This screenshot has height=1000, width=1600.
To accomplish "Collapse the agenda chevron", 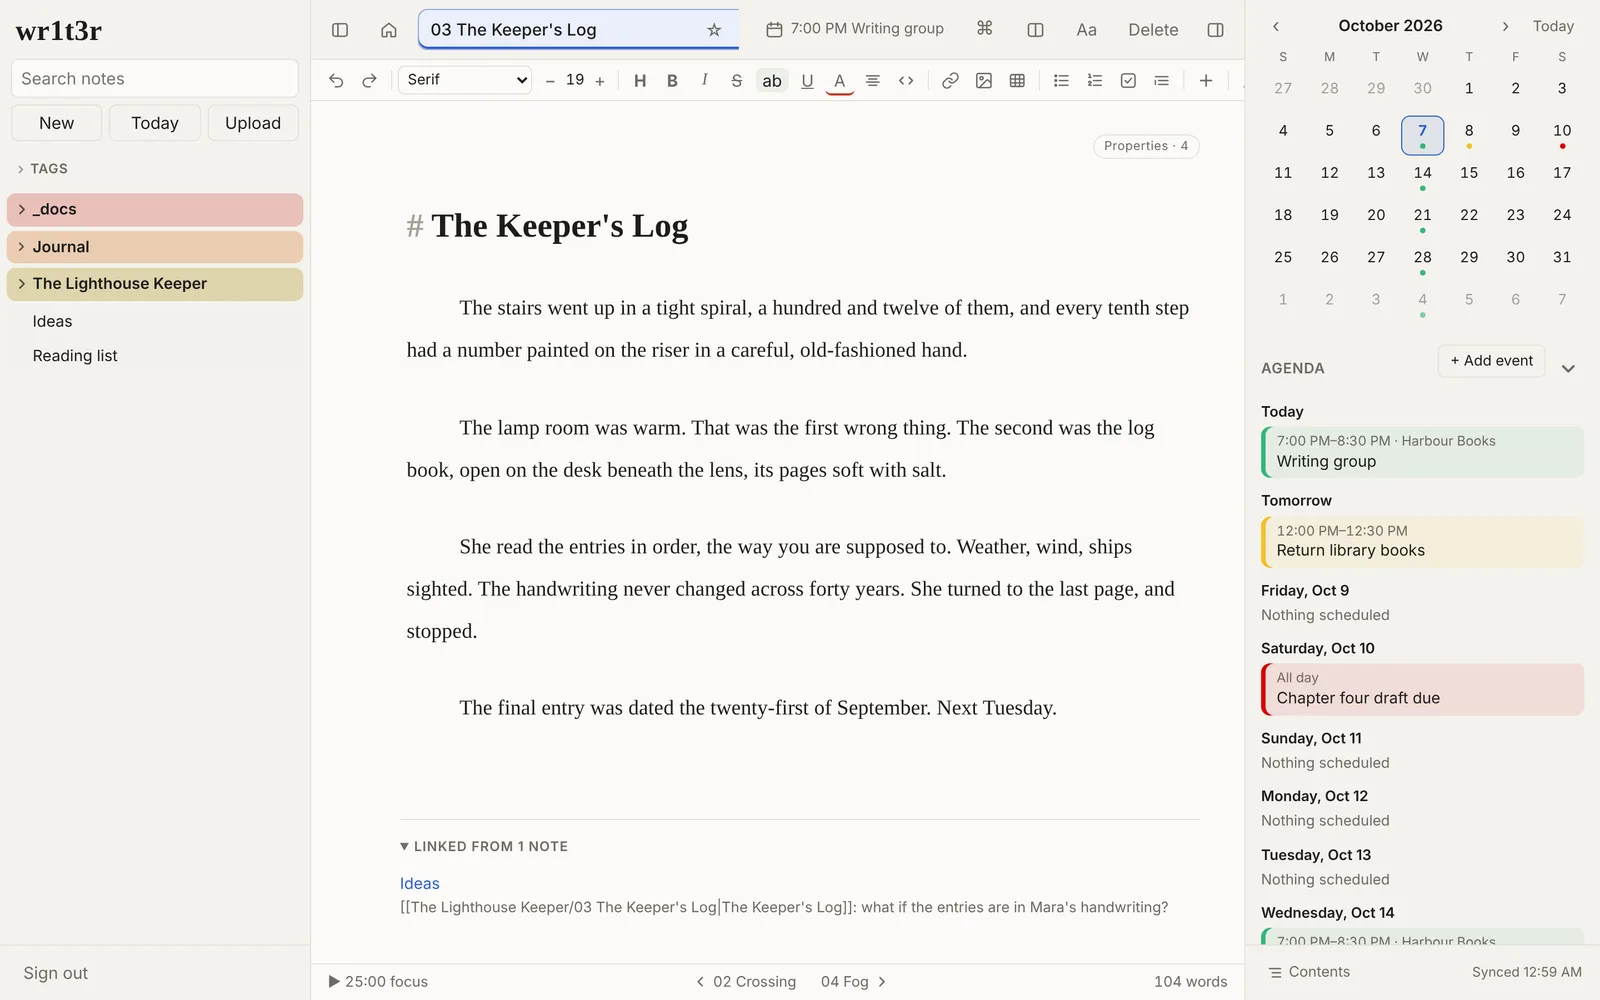I will [x=1568, y=368].
